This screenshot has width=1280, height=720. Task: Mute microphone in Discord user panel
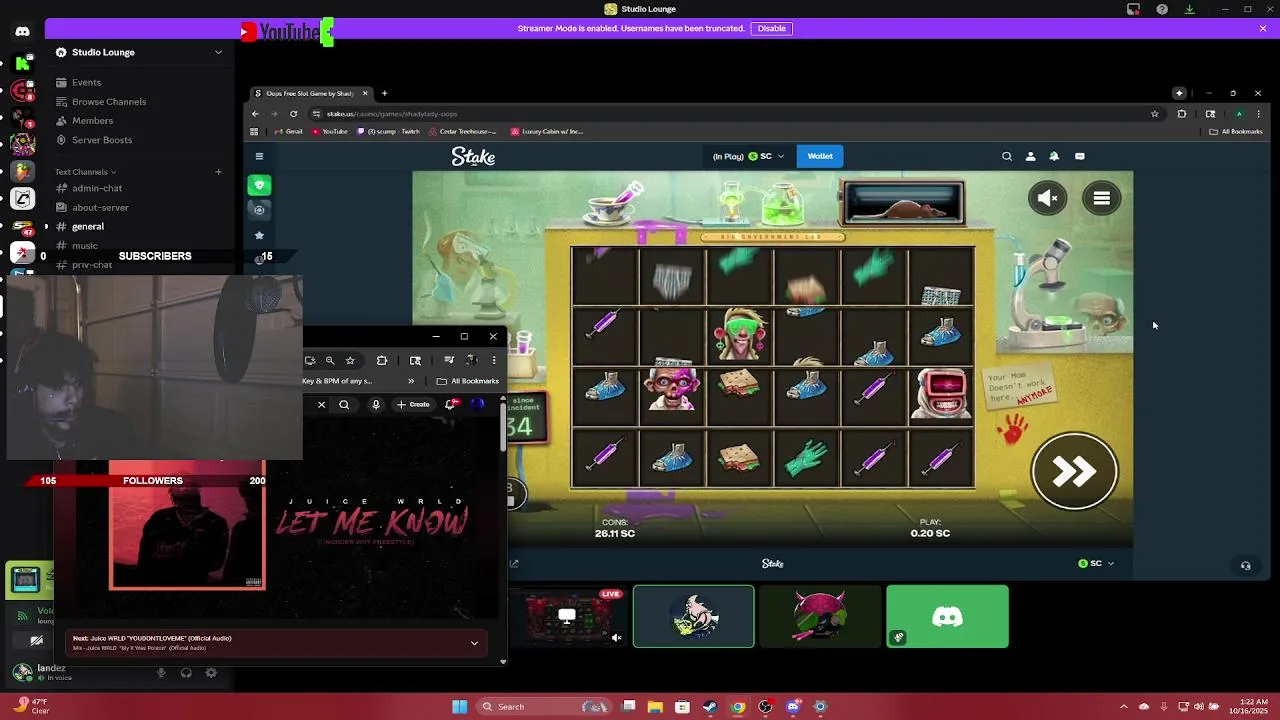161,673
